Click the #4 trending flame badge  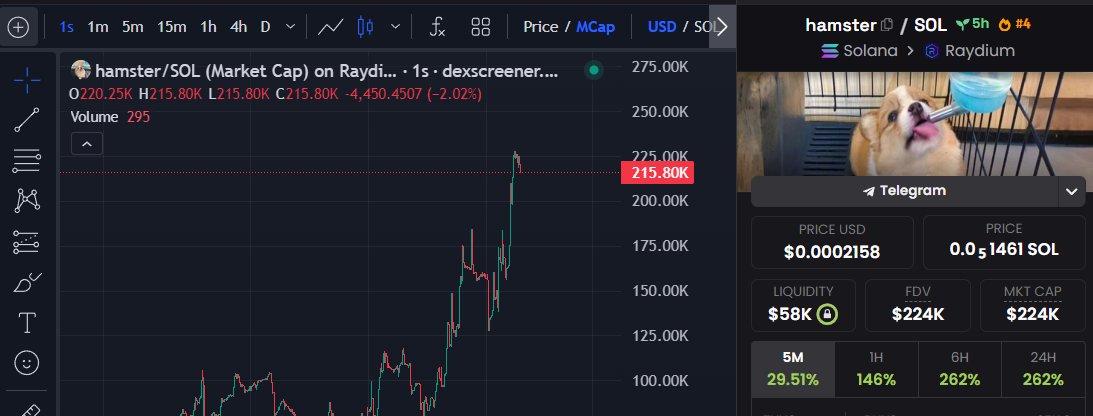(1014, 24)
